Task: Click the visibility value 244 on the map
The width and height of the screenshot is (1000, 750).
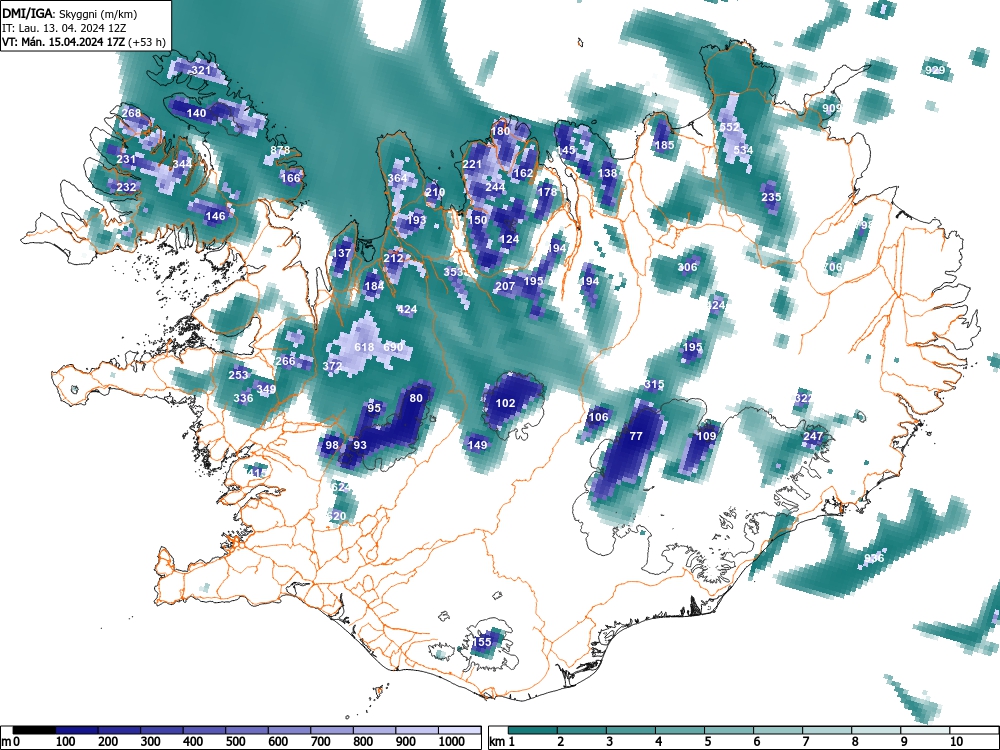Action: (496, 188)
